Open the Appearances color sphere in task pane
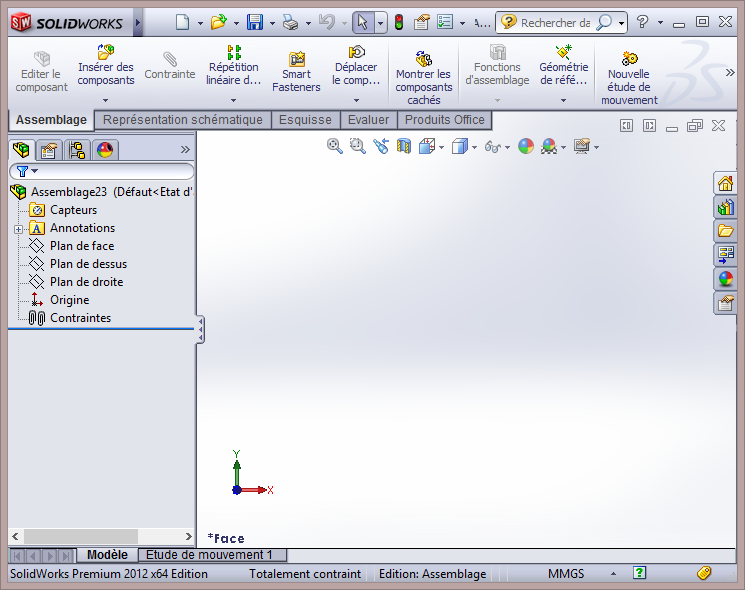 pyautogui.click(x=725, y=279)
